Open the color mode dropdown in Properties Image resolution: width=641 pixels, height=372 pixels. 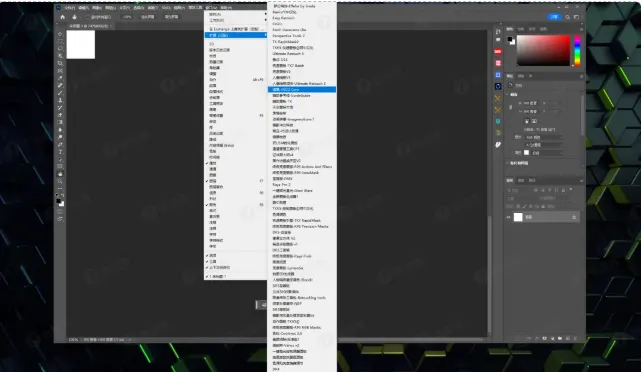[544, 137]
